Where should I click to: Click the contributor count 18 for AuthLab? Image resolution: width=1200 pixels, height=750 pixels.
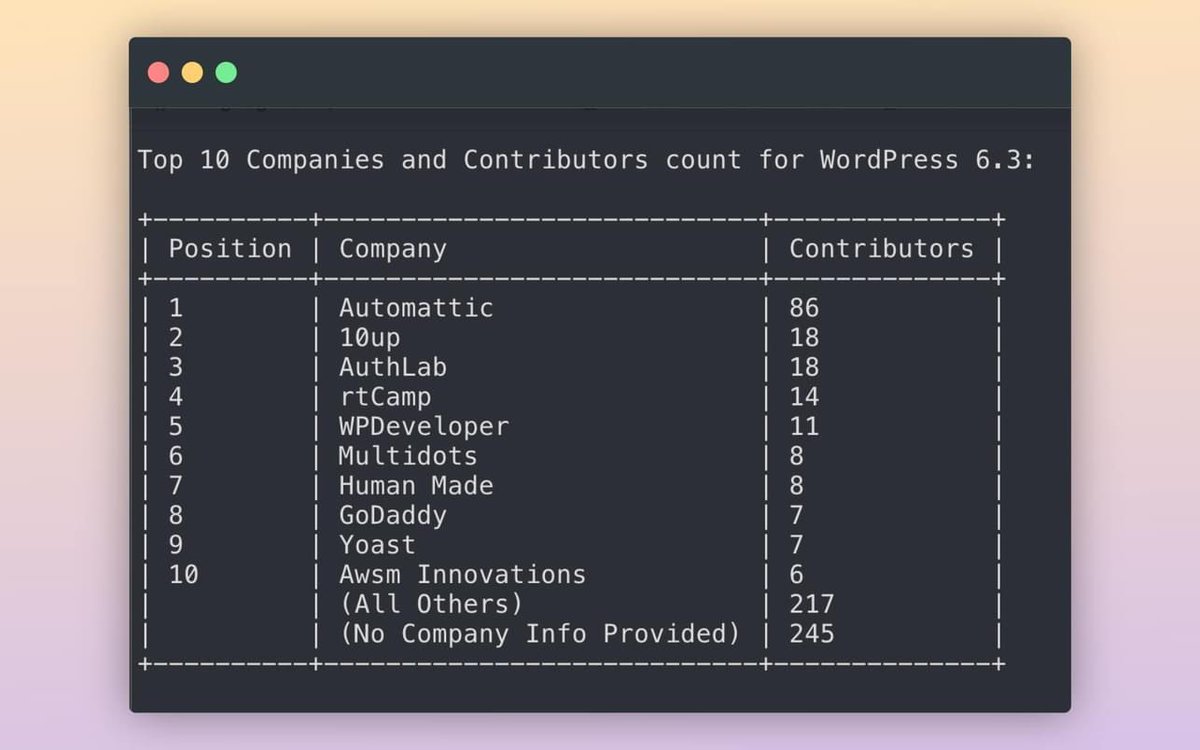click(x=805, y=367)
